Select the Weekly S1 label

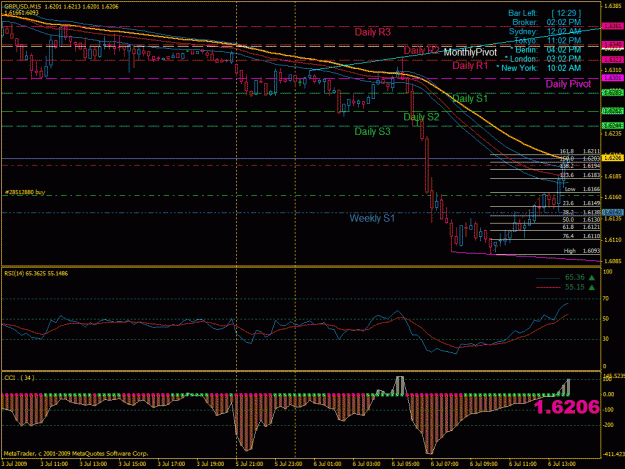coord(372,218)
